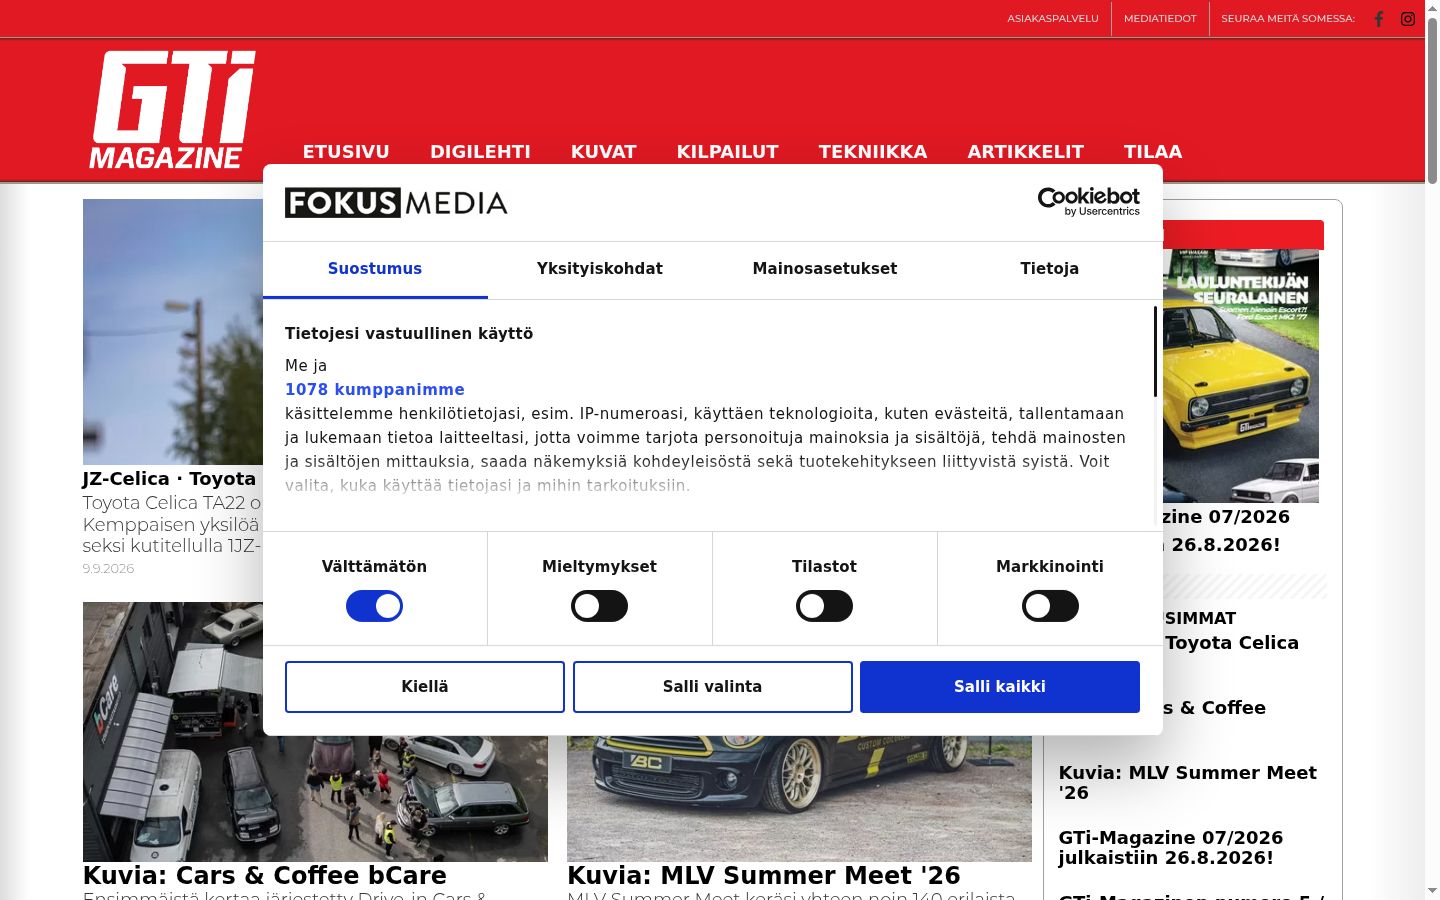Click the page's vertical scrollbar
The image size is (1440, 900).
[x=1432, y=100]
